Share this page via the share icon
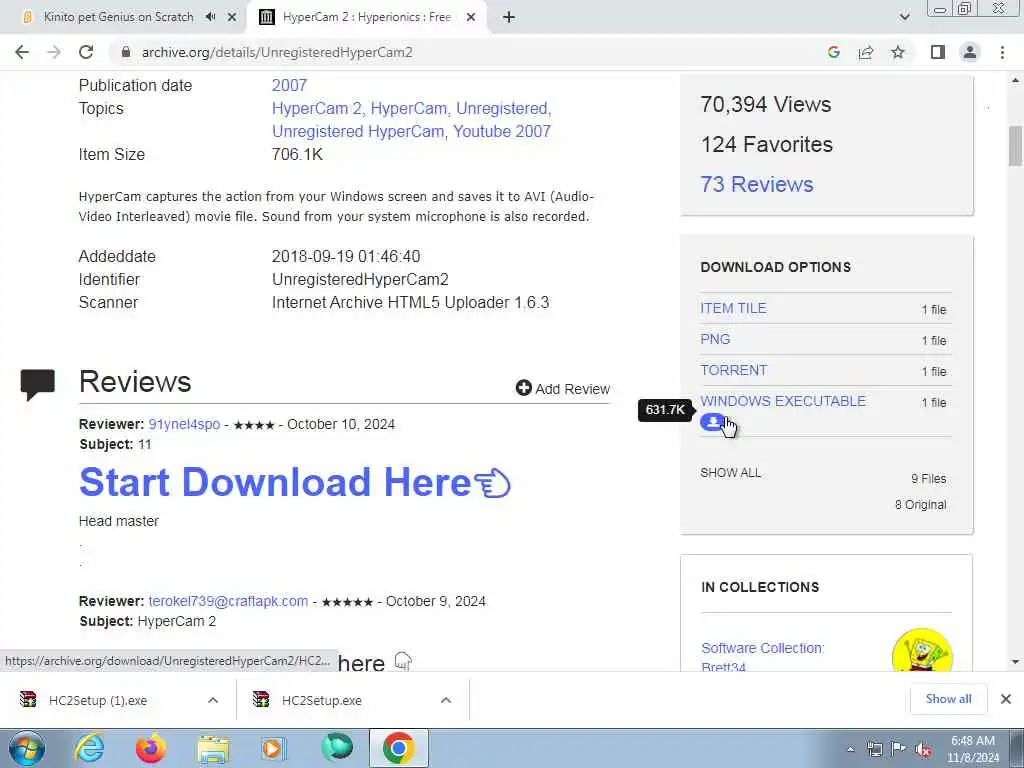1024x768 pixels. pyautogui.click(x=866, y=52)
